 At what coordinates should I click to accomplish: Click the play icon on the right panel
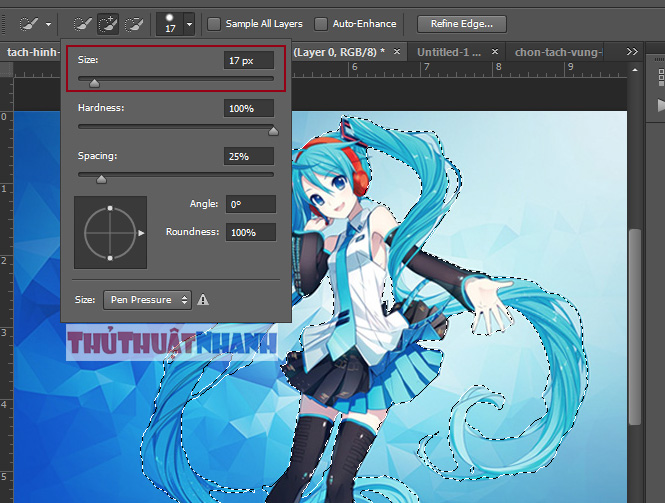661,105
